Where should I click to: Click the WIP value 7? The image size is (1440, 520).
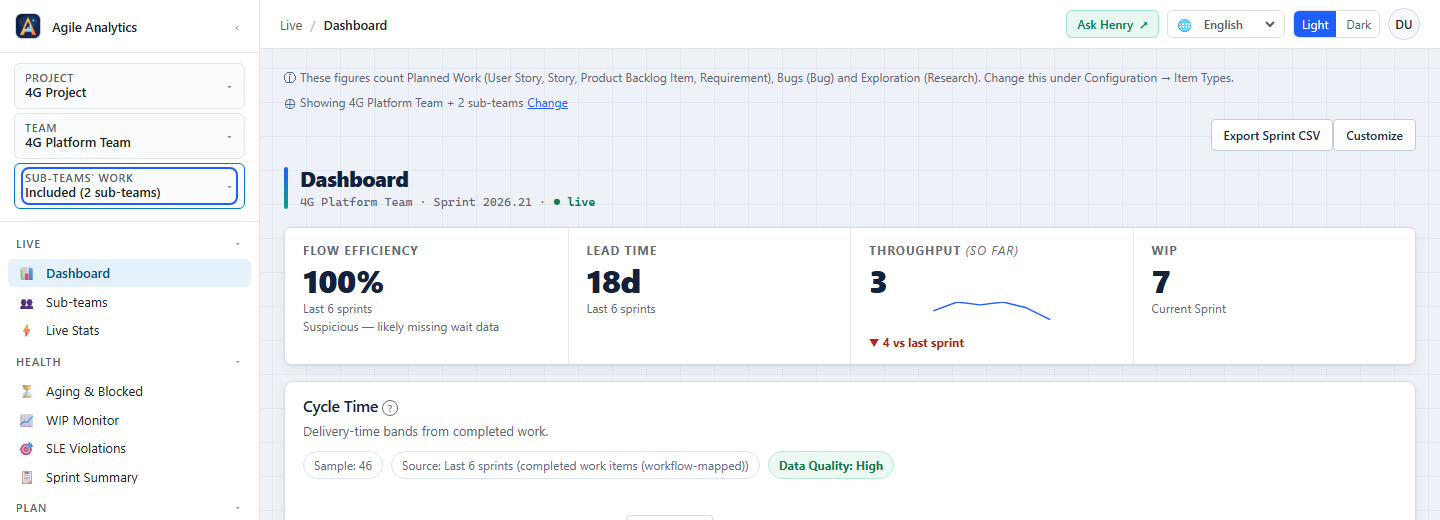click(1160, 283)
